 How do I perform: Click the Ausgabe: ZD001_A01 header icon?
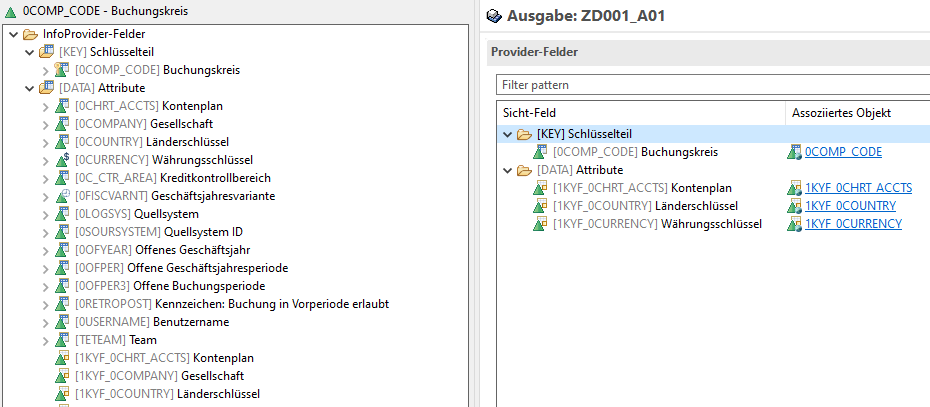coord(494,16)
